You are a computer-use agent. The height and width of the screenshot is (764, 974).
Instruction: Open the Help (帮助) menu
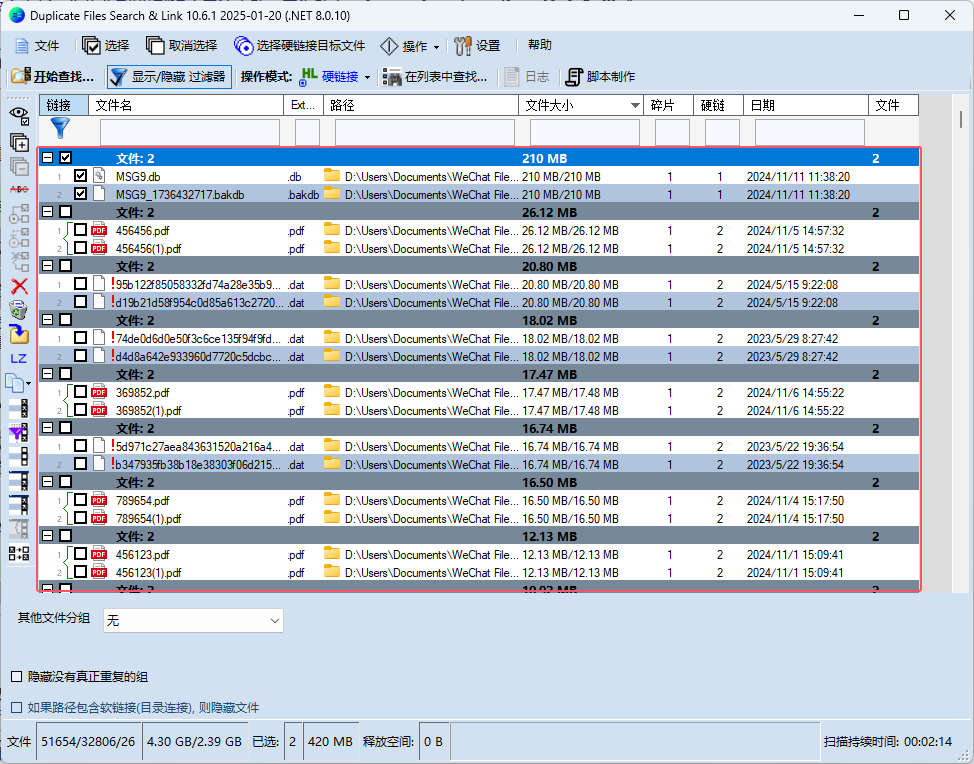539,45
